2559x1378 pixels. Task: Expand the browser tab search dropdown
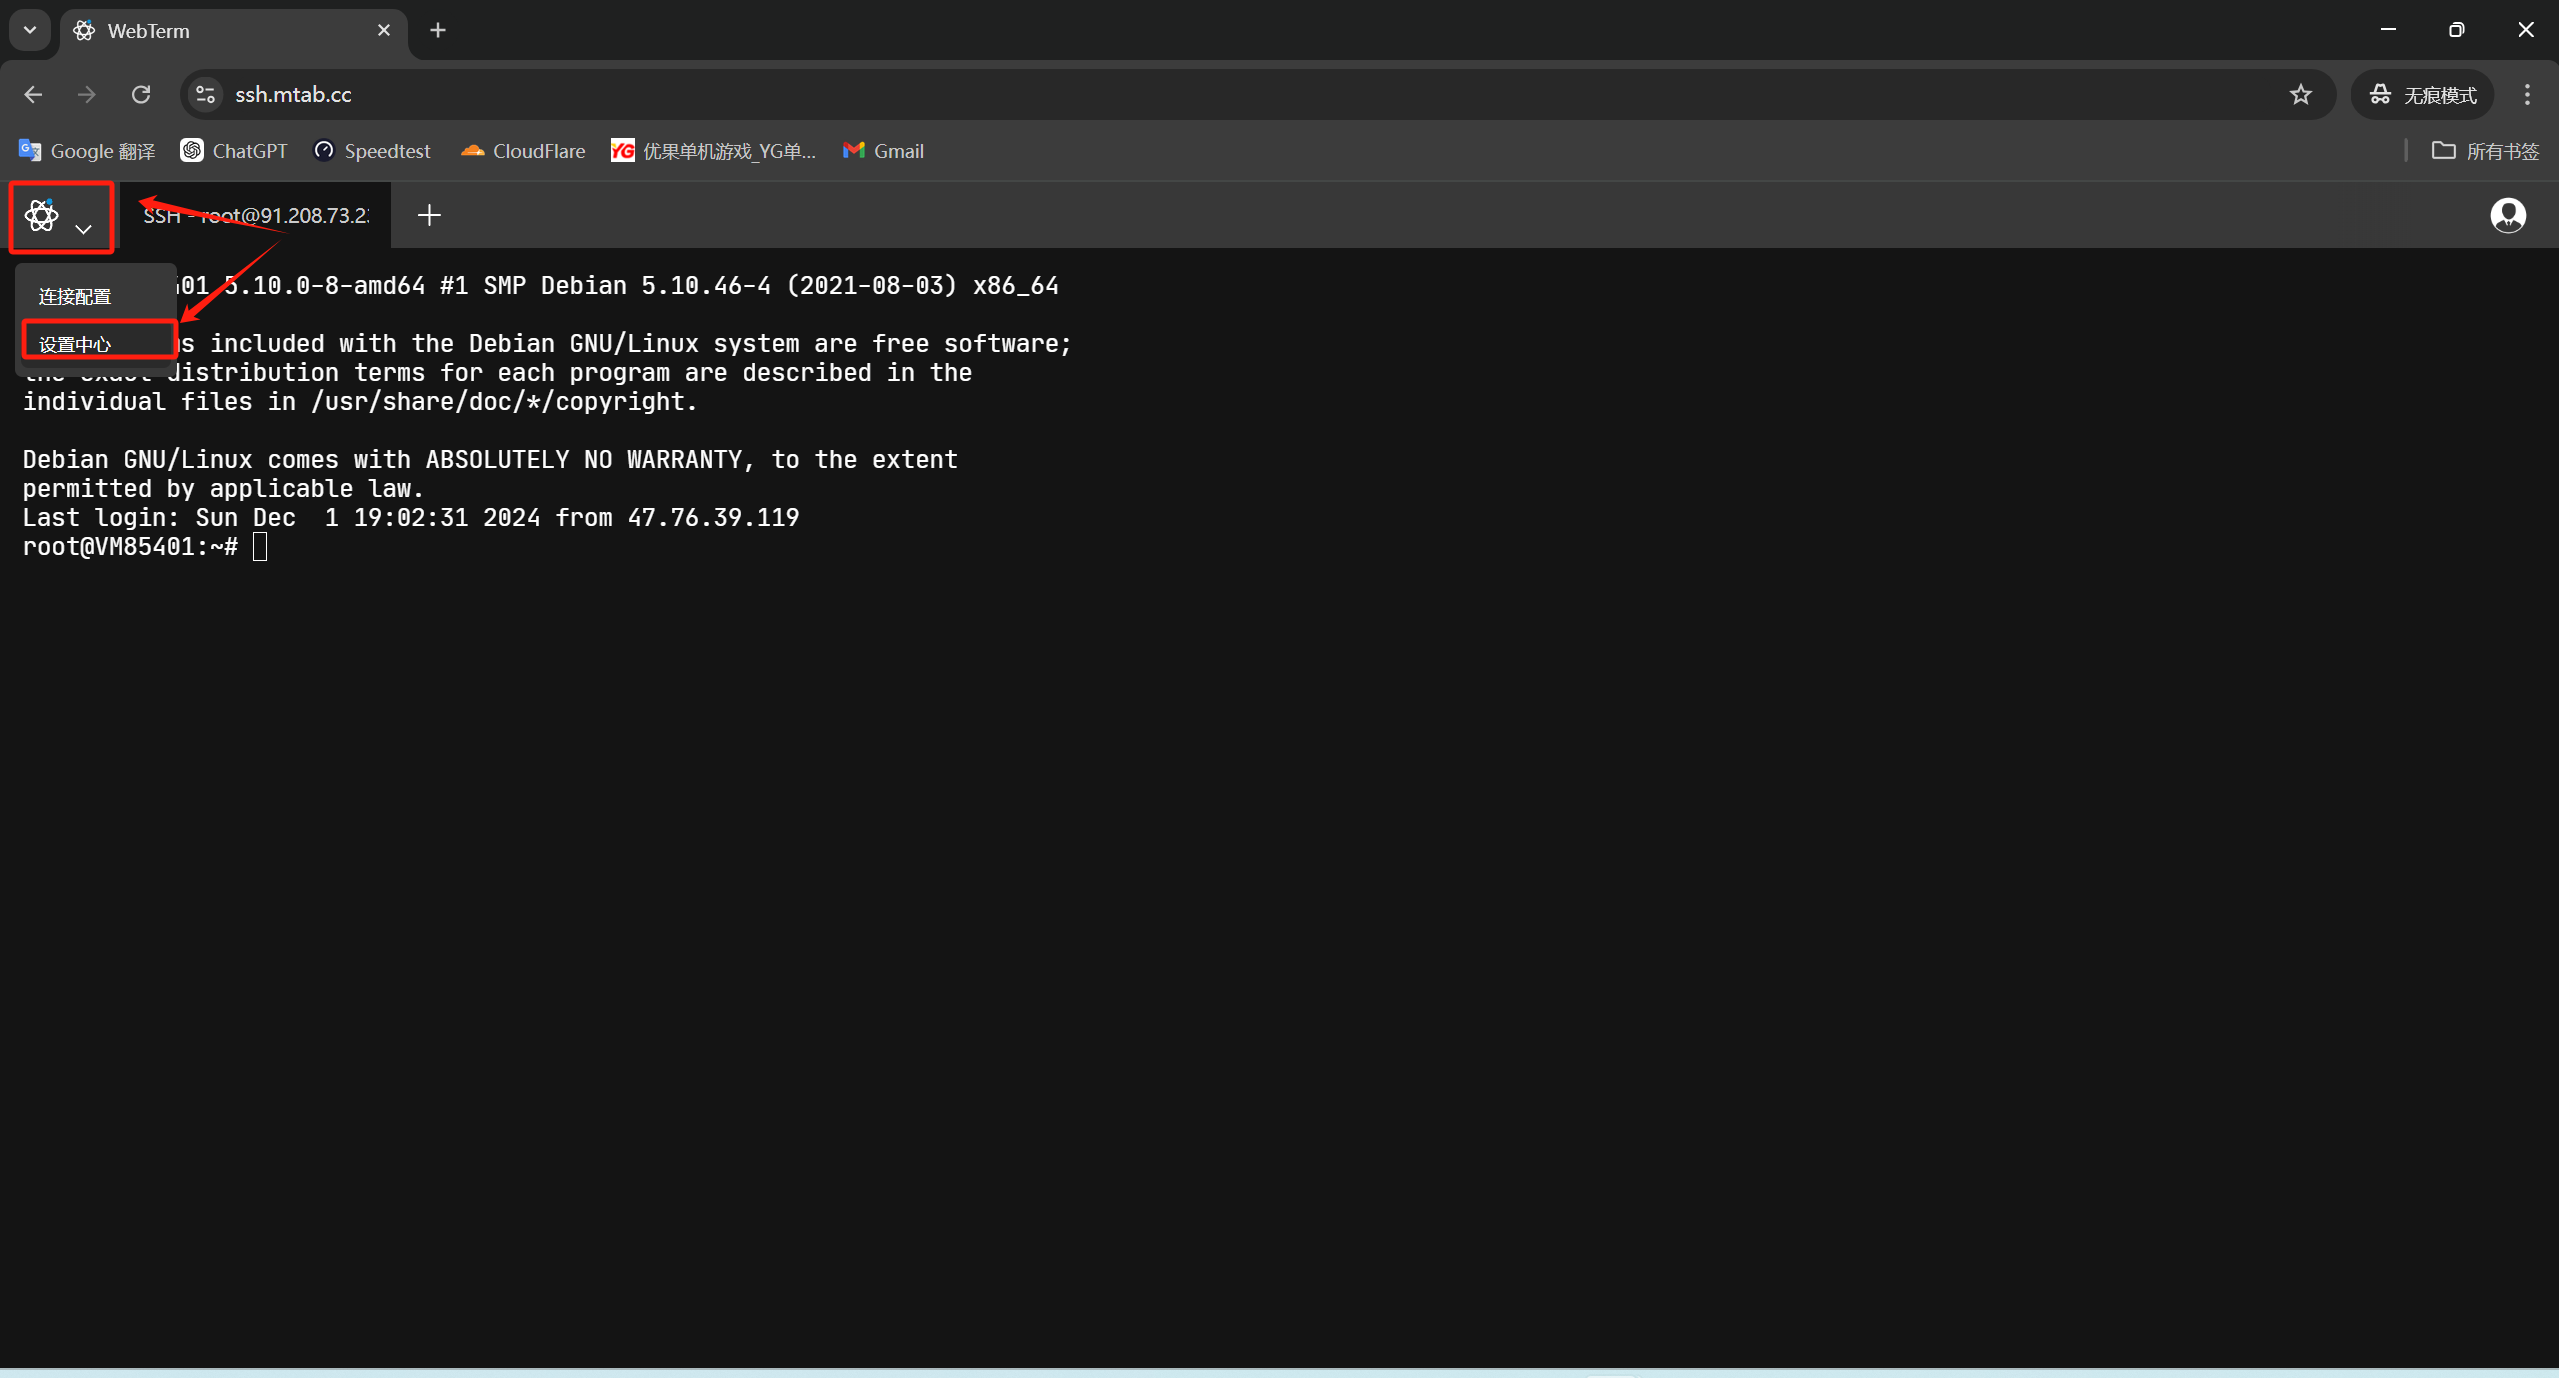(x=30, y=30)
